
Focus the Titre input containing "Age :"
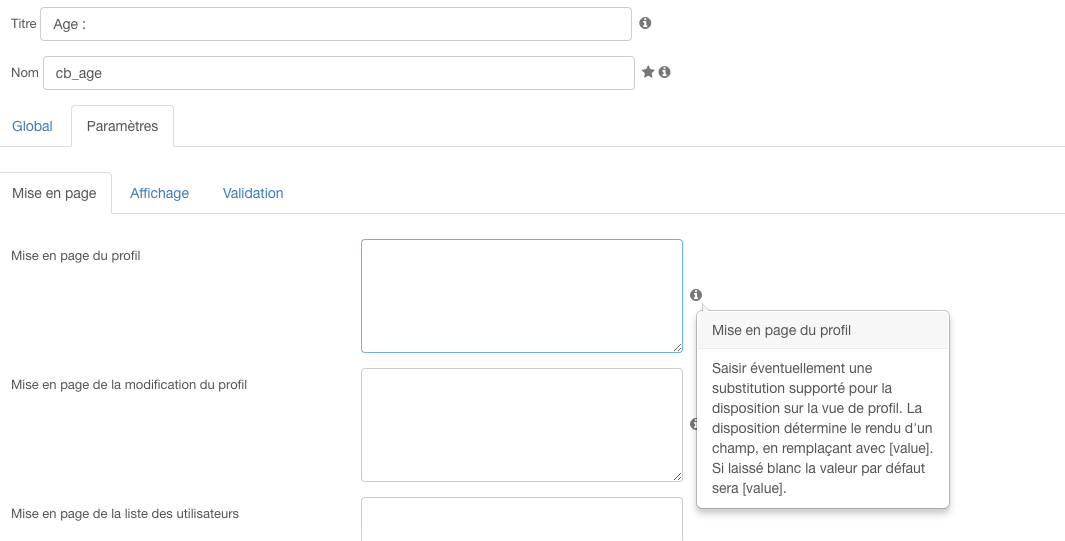click(x=335, y=24)
